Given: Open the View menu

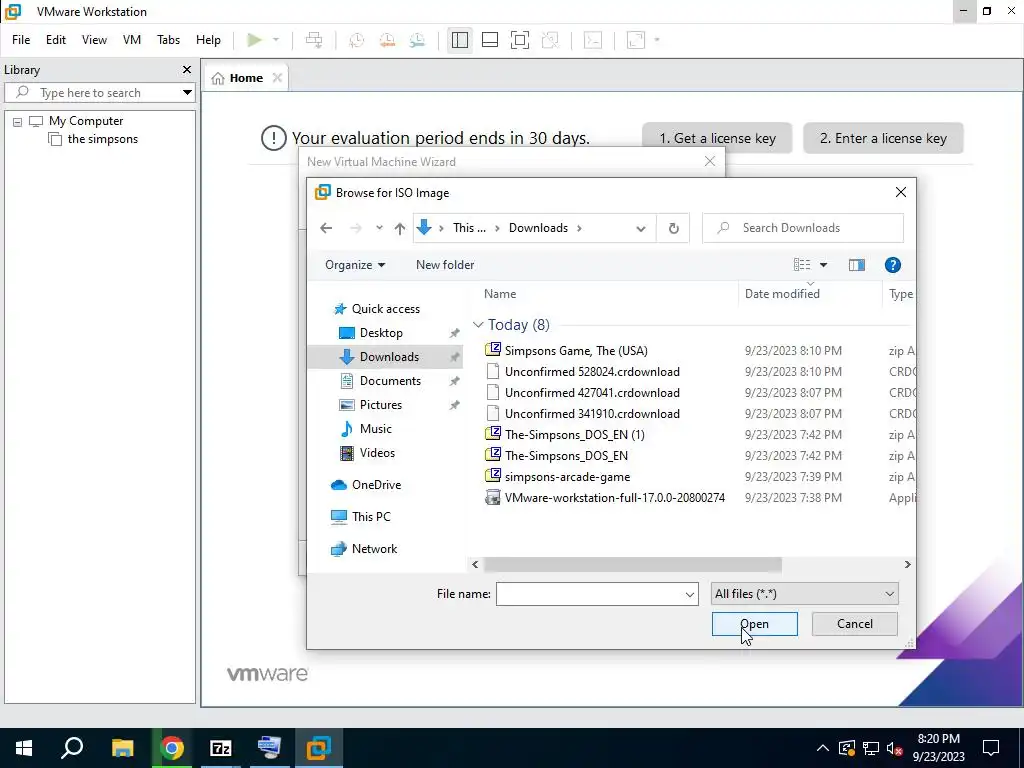Looking at the screenshot, I should pyautogui.click(x=94, y=40).
